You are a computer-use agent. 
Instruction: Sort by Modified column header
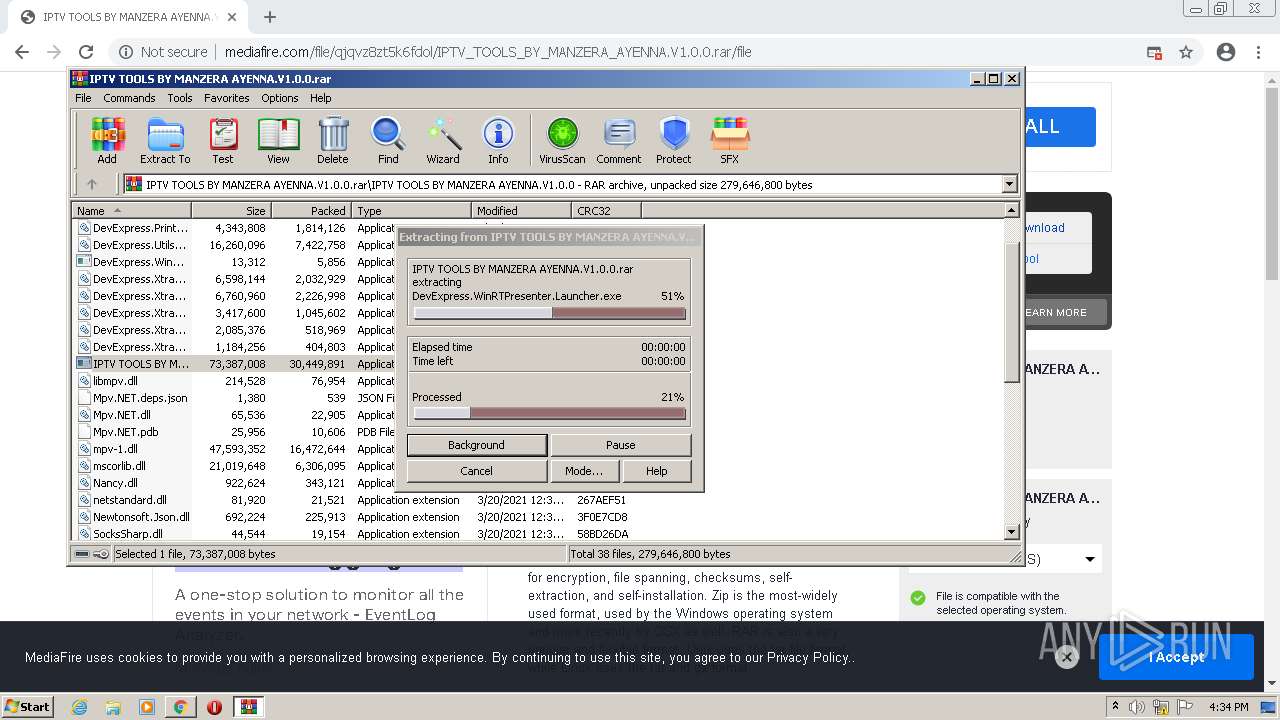(521, 210)
